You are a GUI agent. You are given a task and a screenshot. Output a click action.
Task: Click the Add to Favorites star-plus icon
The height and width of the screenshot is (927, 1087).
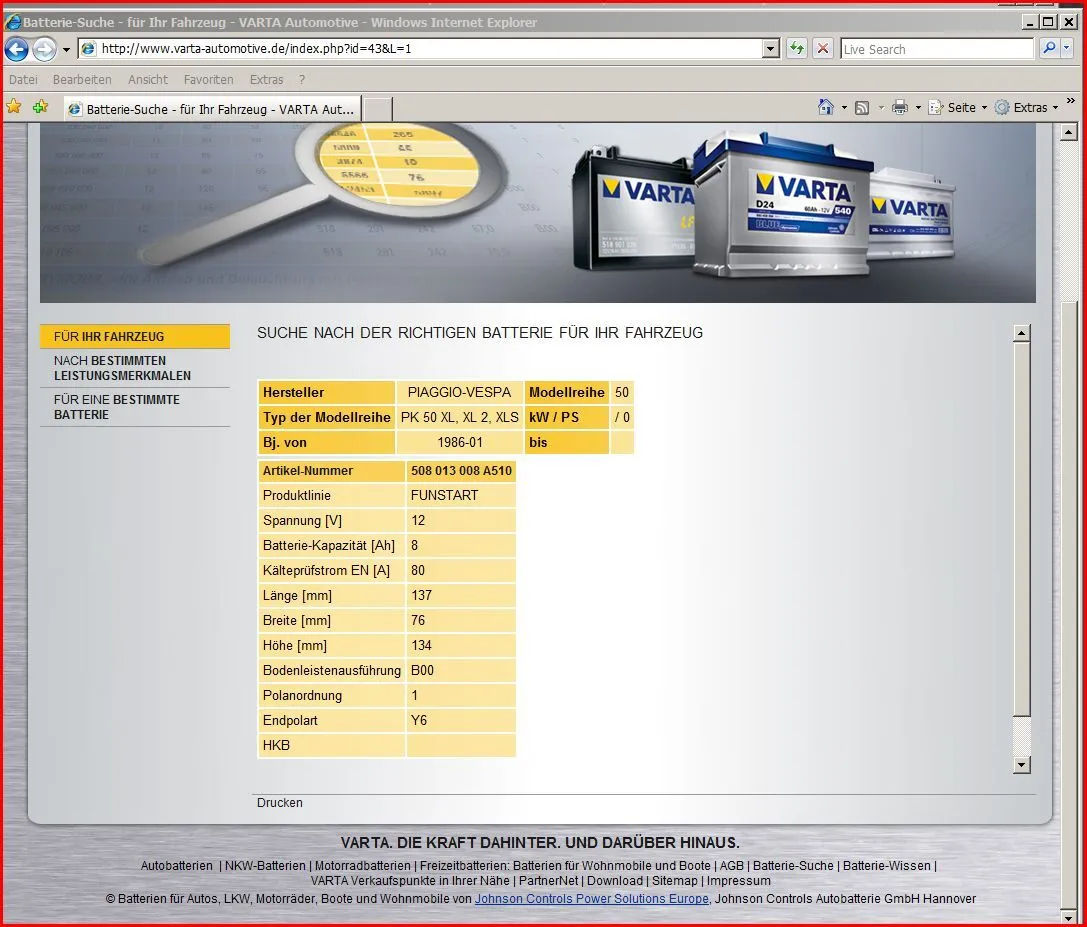[x=40, y=107]
